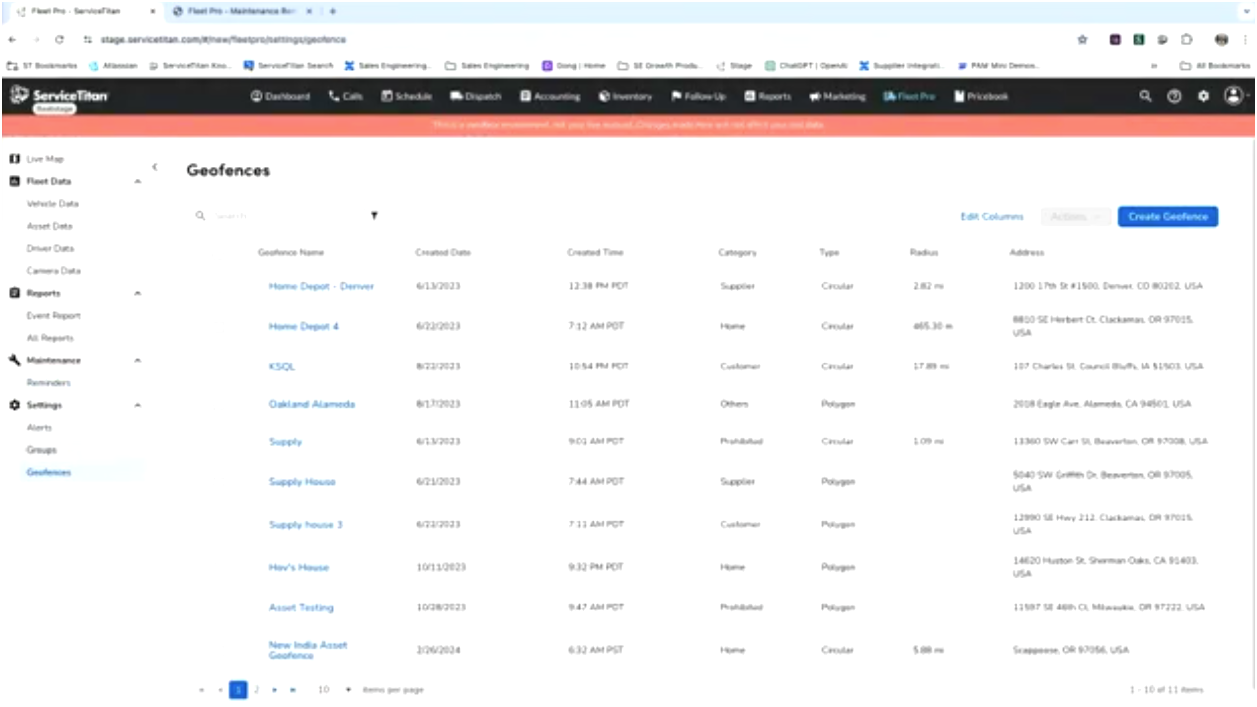1257x707 pixels.
Task: Click the geofence search field
Action: click(280, 216)
